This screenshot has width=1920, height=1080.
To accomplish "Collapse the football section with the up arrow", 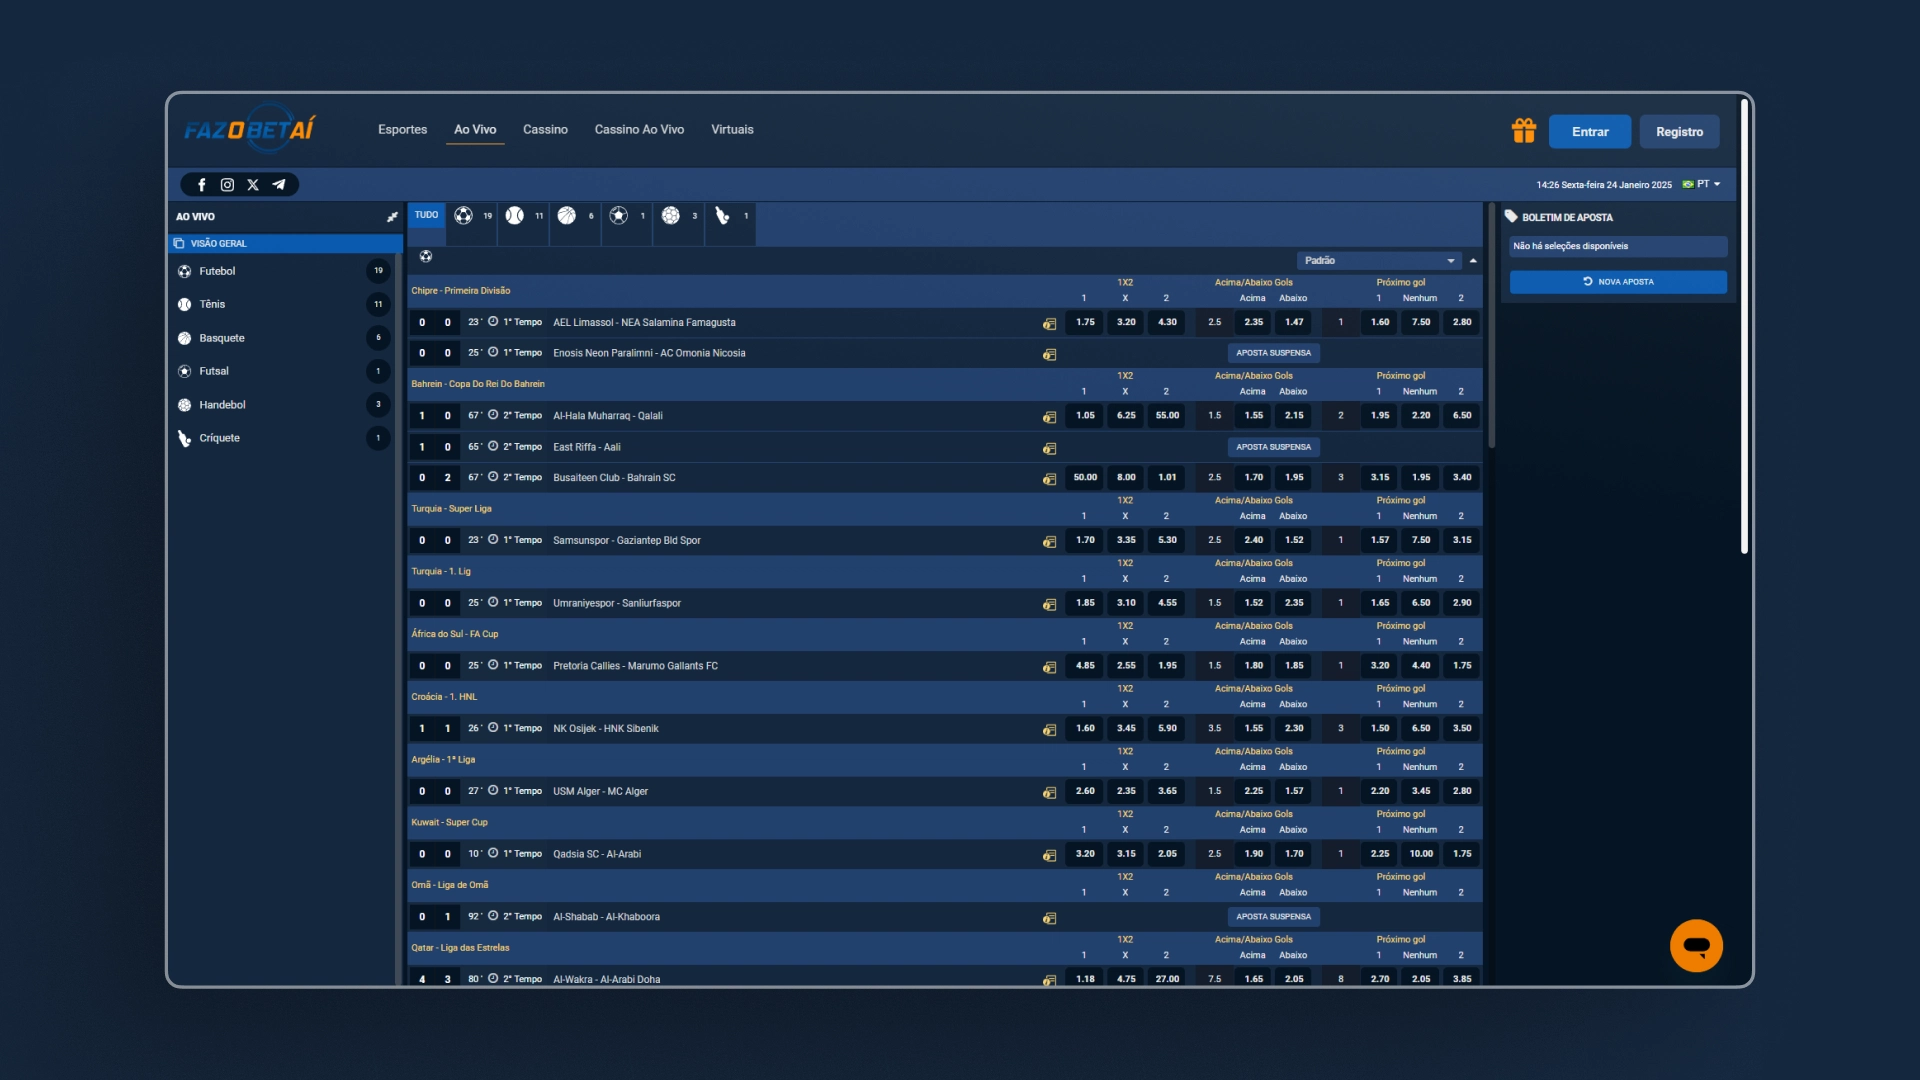I will tap(1473, 260).
